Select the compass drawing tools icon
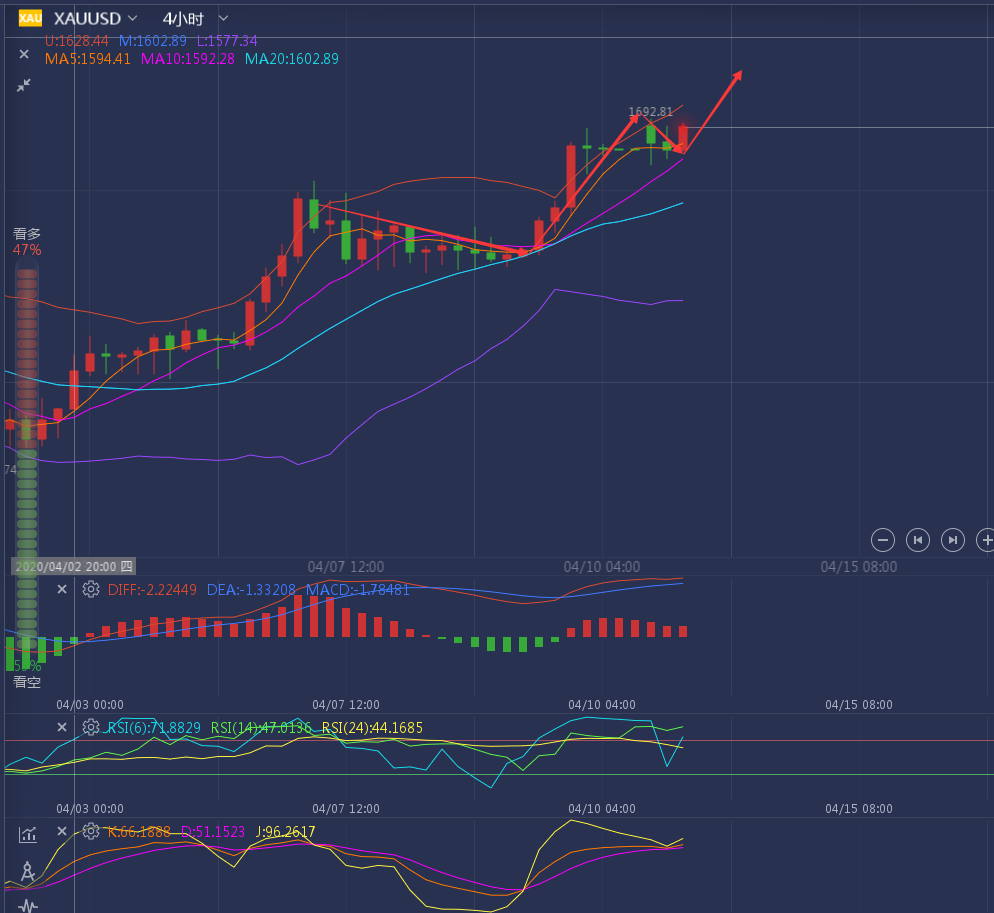 pos(27,872)
